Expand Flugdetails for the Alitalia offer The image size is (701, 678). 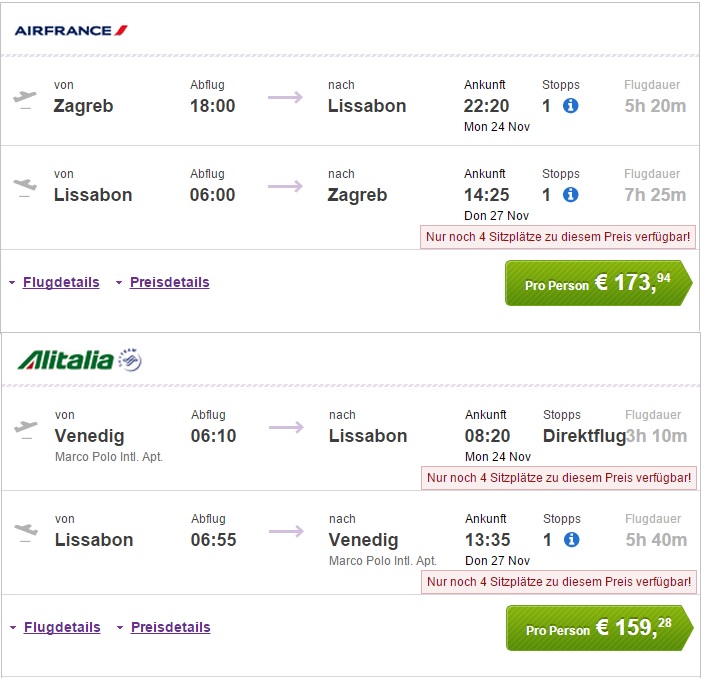(x=62, y=628)
